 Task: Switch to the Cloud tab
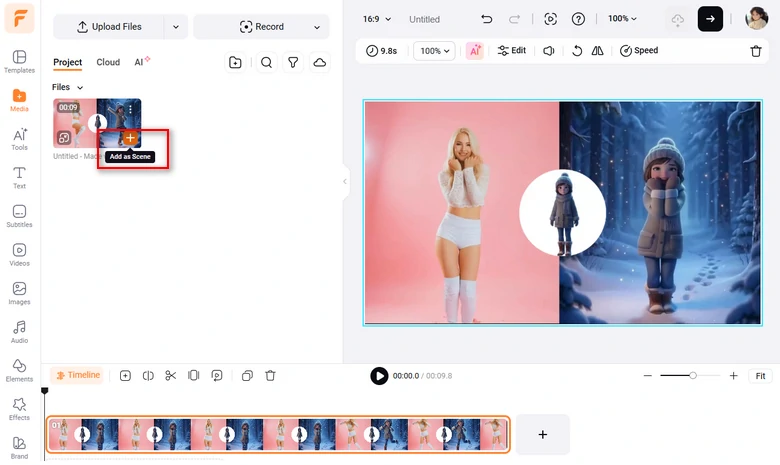click(x=108, y=62)
